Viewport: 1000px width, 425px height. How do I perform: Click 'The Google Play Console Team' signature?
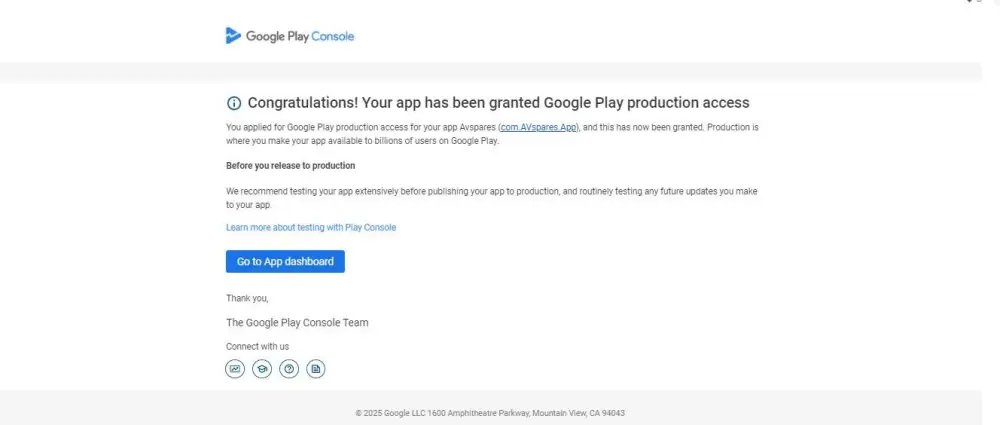point(297,323)
